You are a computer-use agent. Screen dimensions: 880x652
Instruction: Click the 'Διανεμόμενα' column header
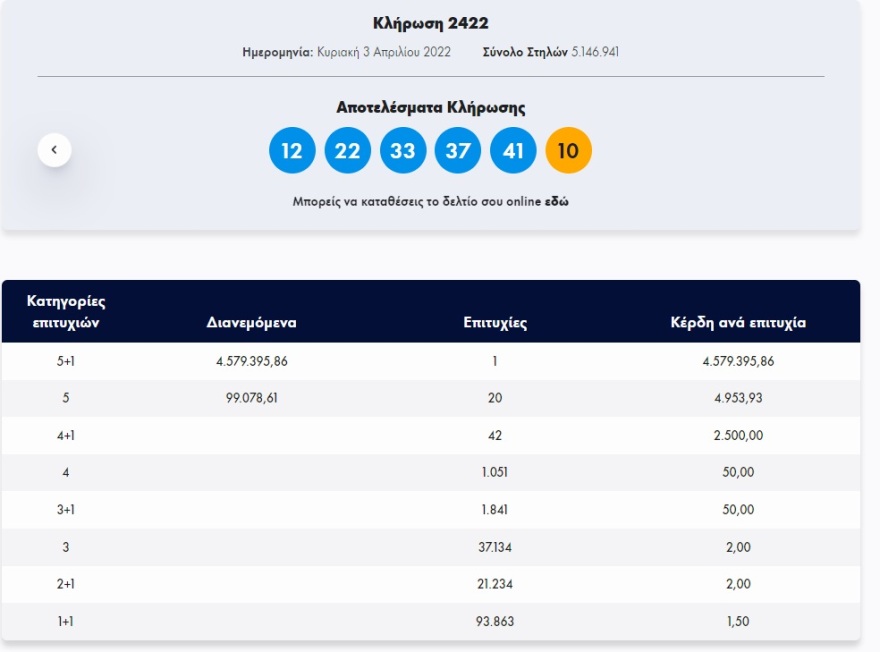tap(252, 323)
